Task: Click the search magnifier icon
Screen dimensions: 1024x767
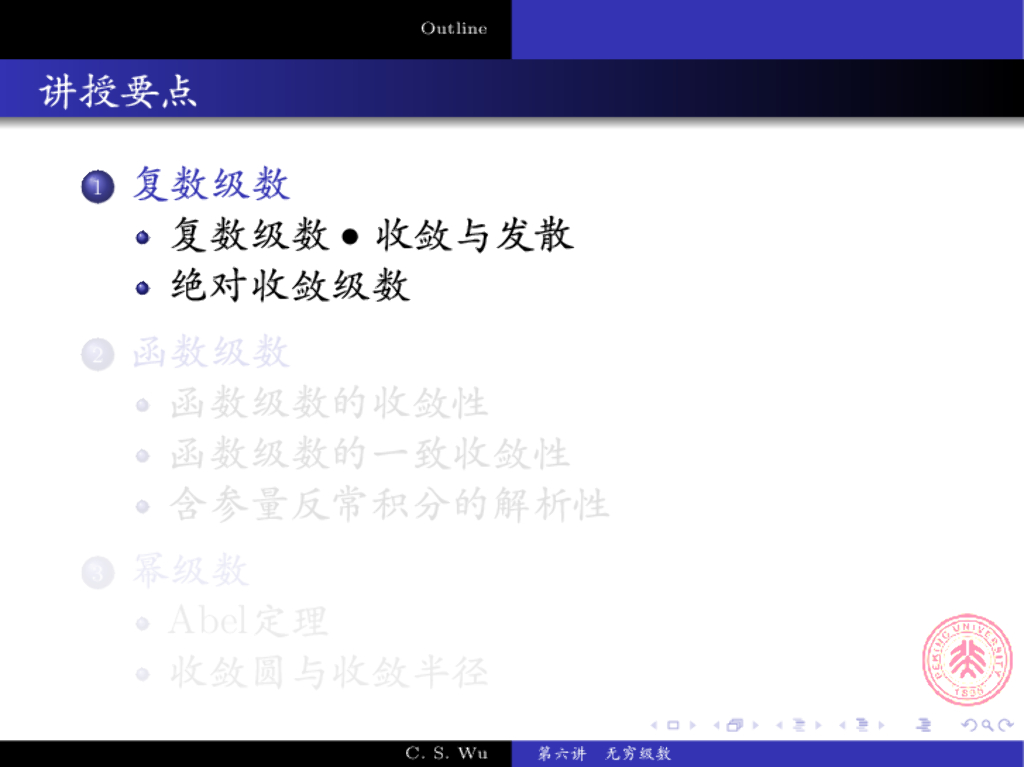Action: 988,725
